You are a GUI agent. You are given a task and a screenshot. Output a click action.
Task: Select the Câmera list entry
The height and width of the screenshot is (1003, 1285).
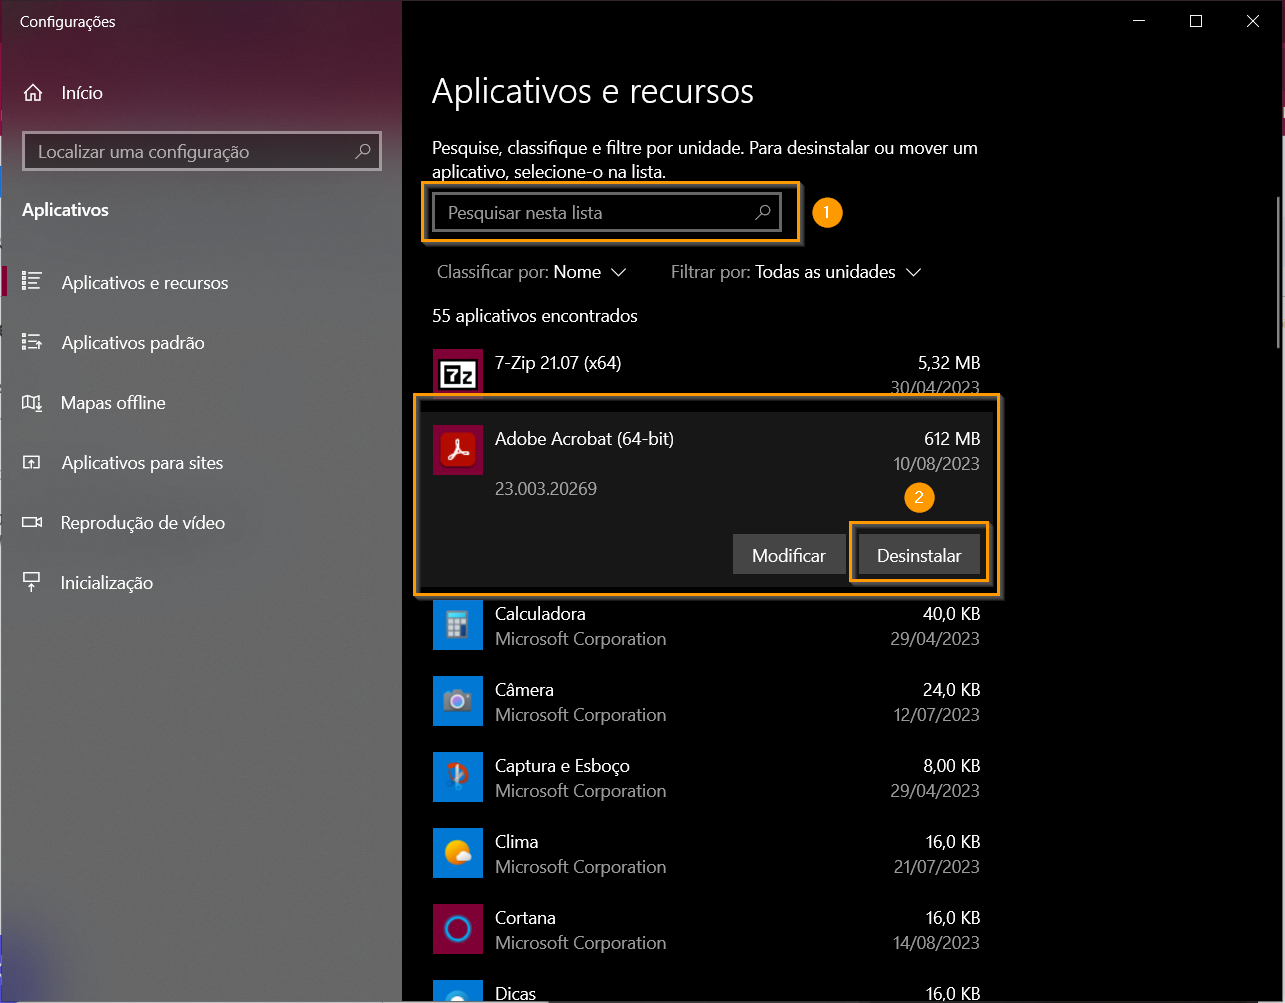(x=706, y=701)
